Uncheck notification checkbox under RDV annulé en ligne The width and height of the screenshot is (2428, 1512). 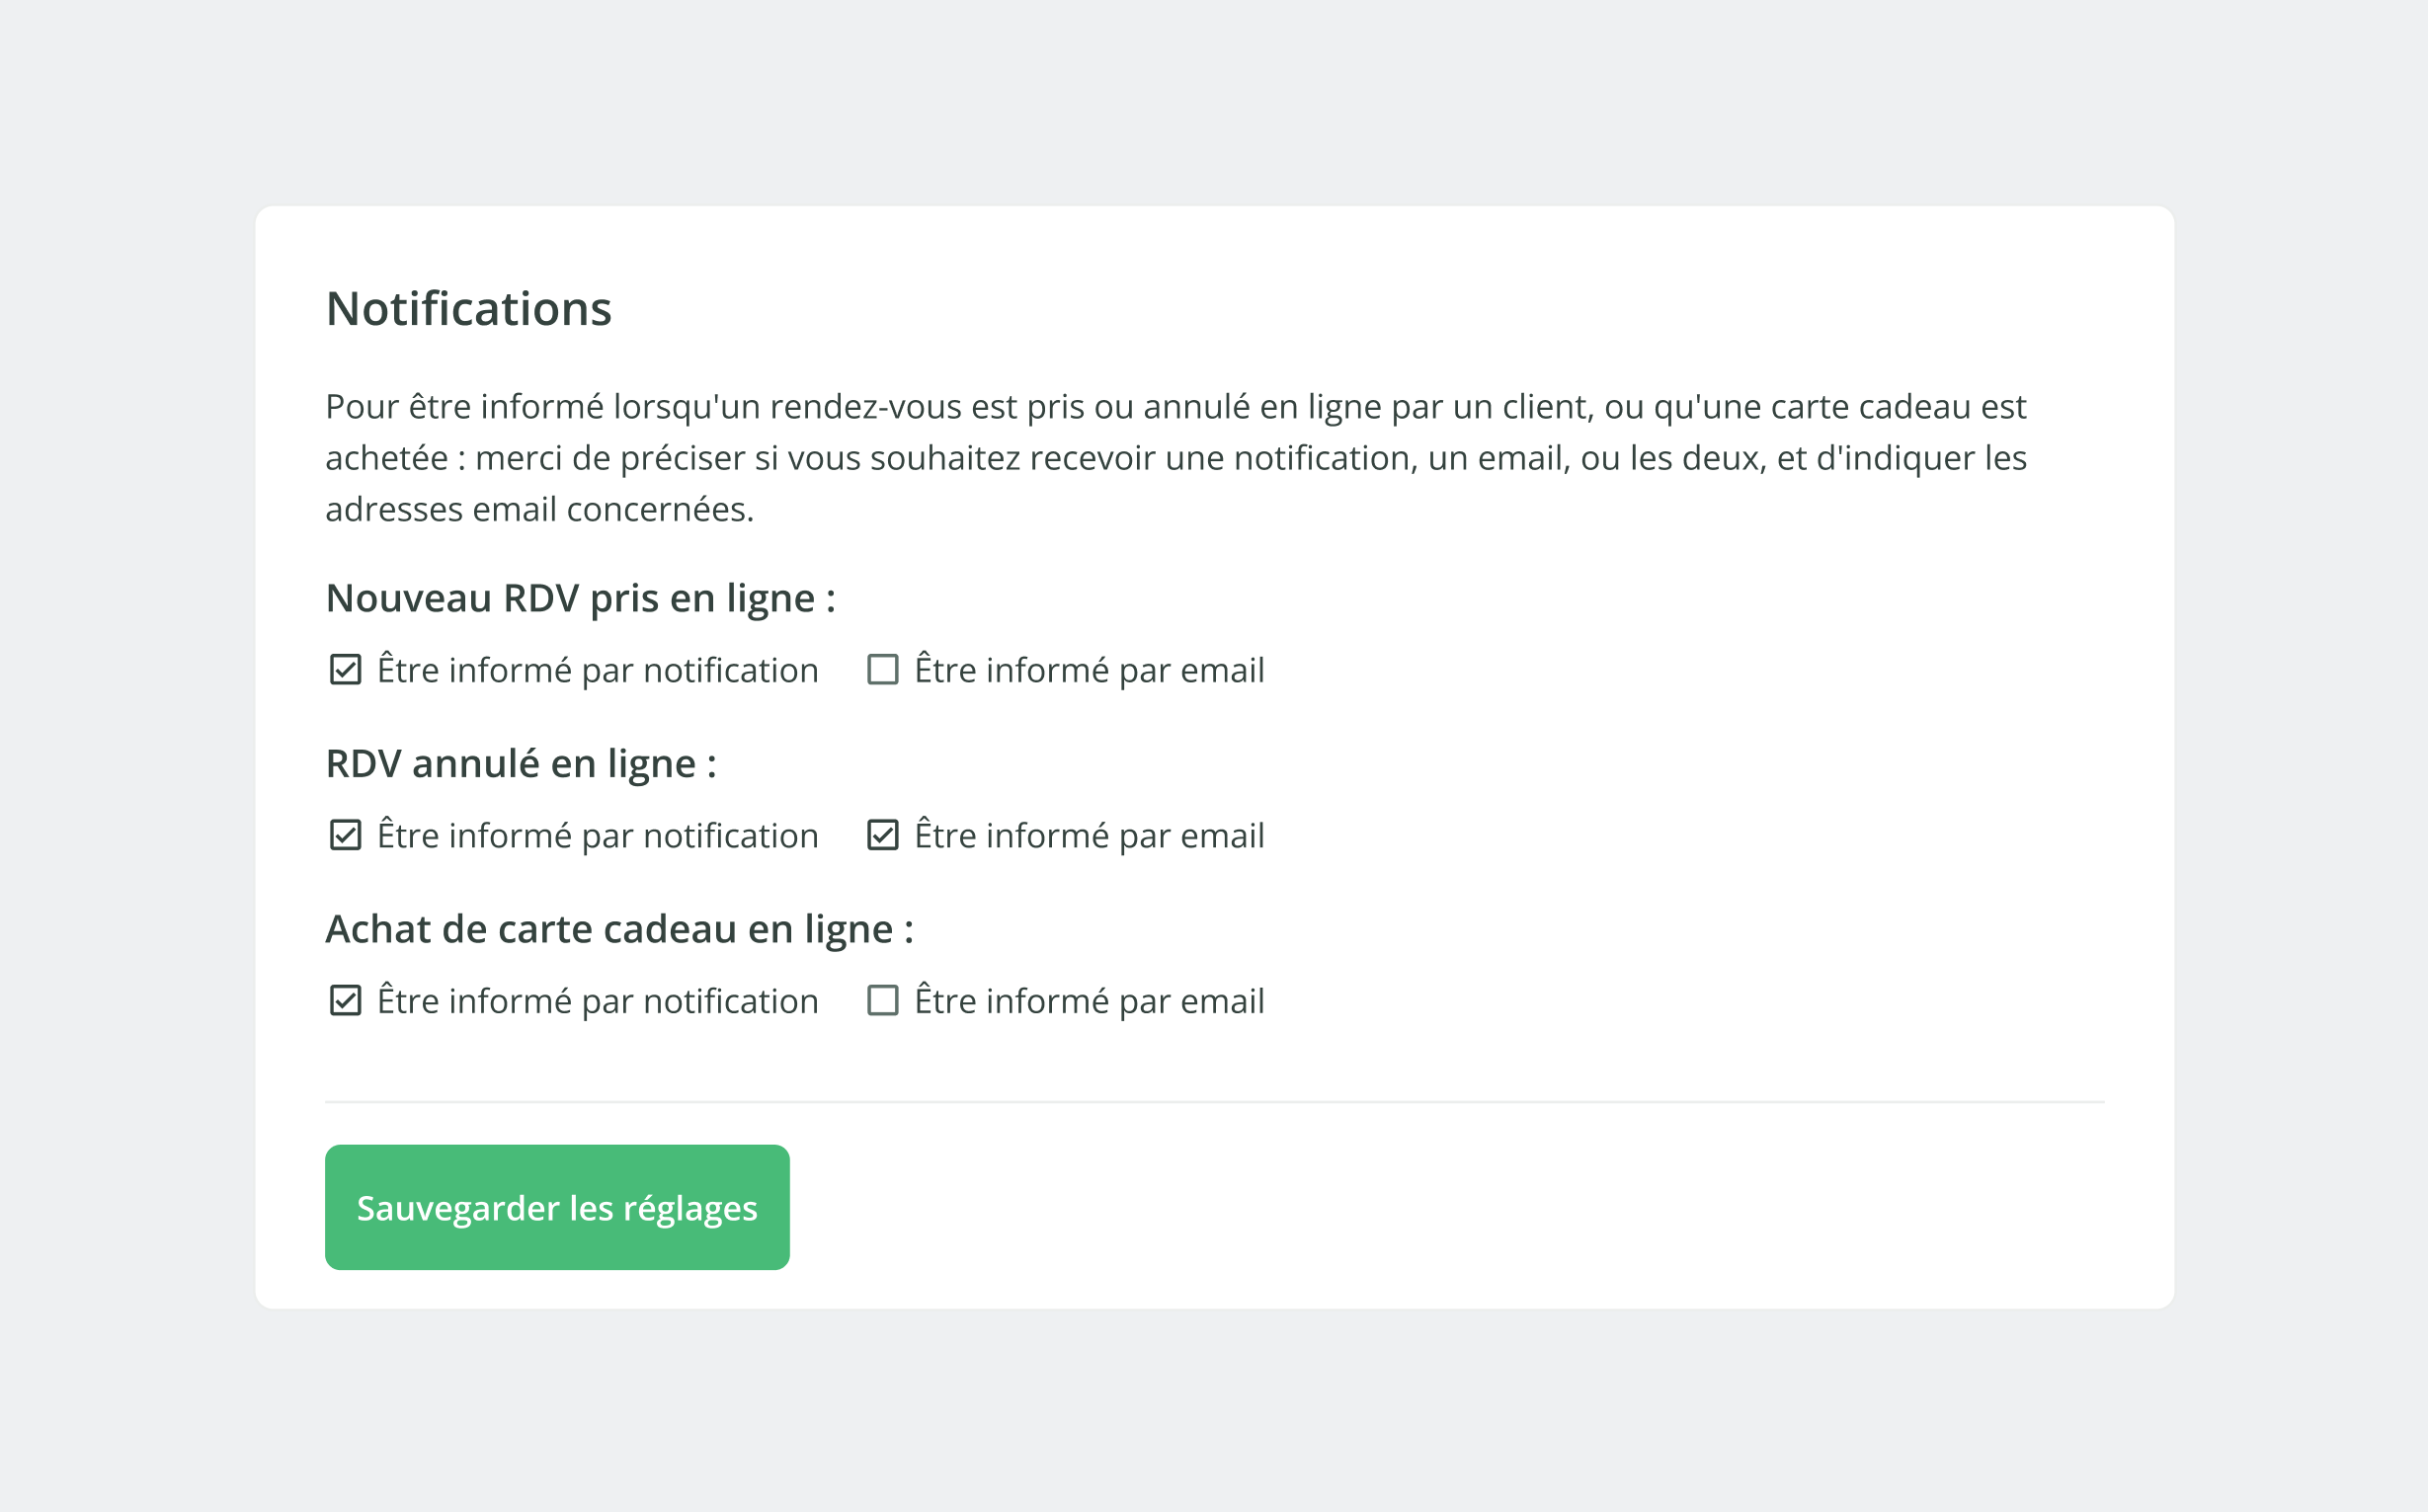[345, 834]
